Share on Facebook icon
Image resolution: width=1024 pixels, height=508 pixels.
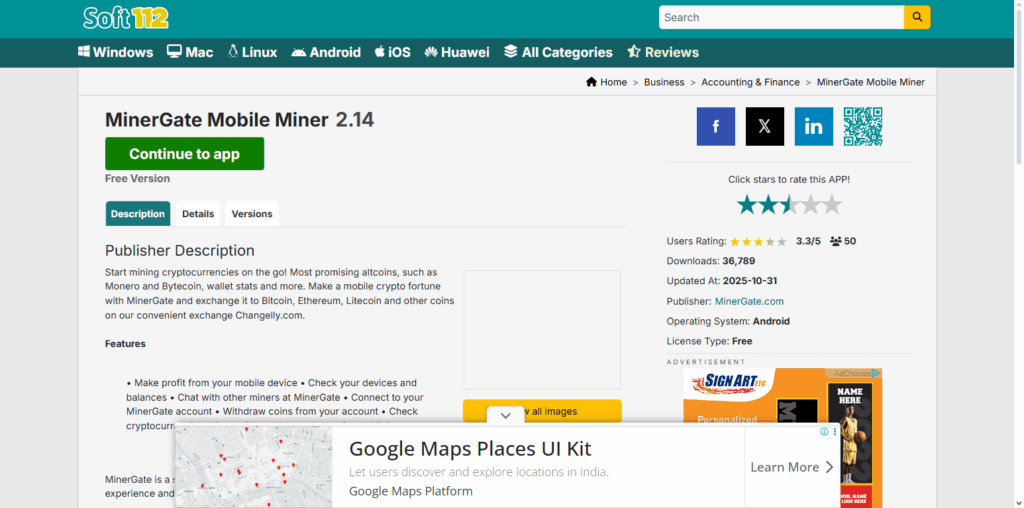pos(716,127)
